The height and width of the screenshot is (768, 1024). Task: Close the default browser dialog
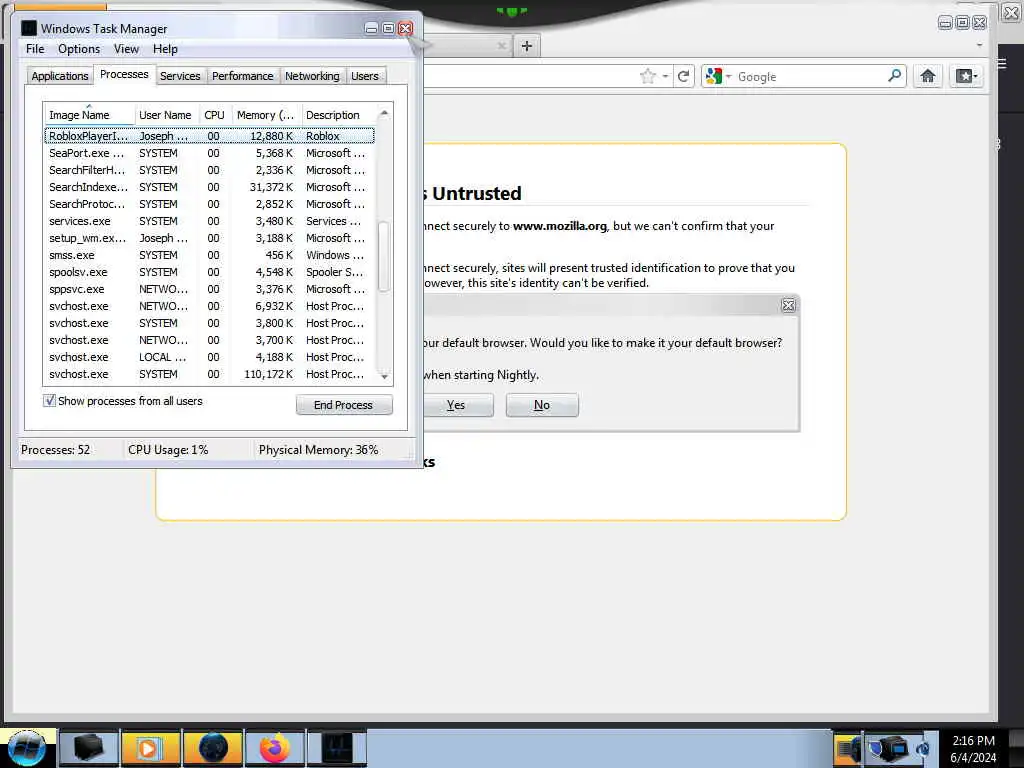pyautogui.click(x=788, y=305)
